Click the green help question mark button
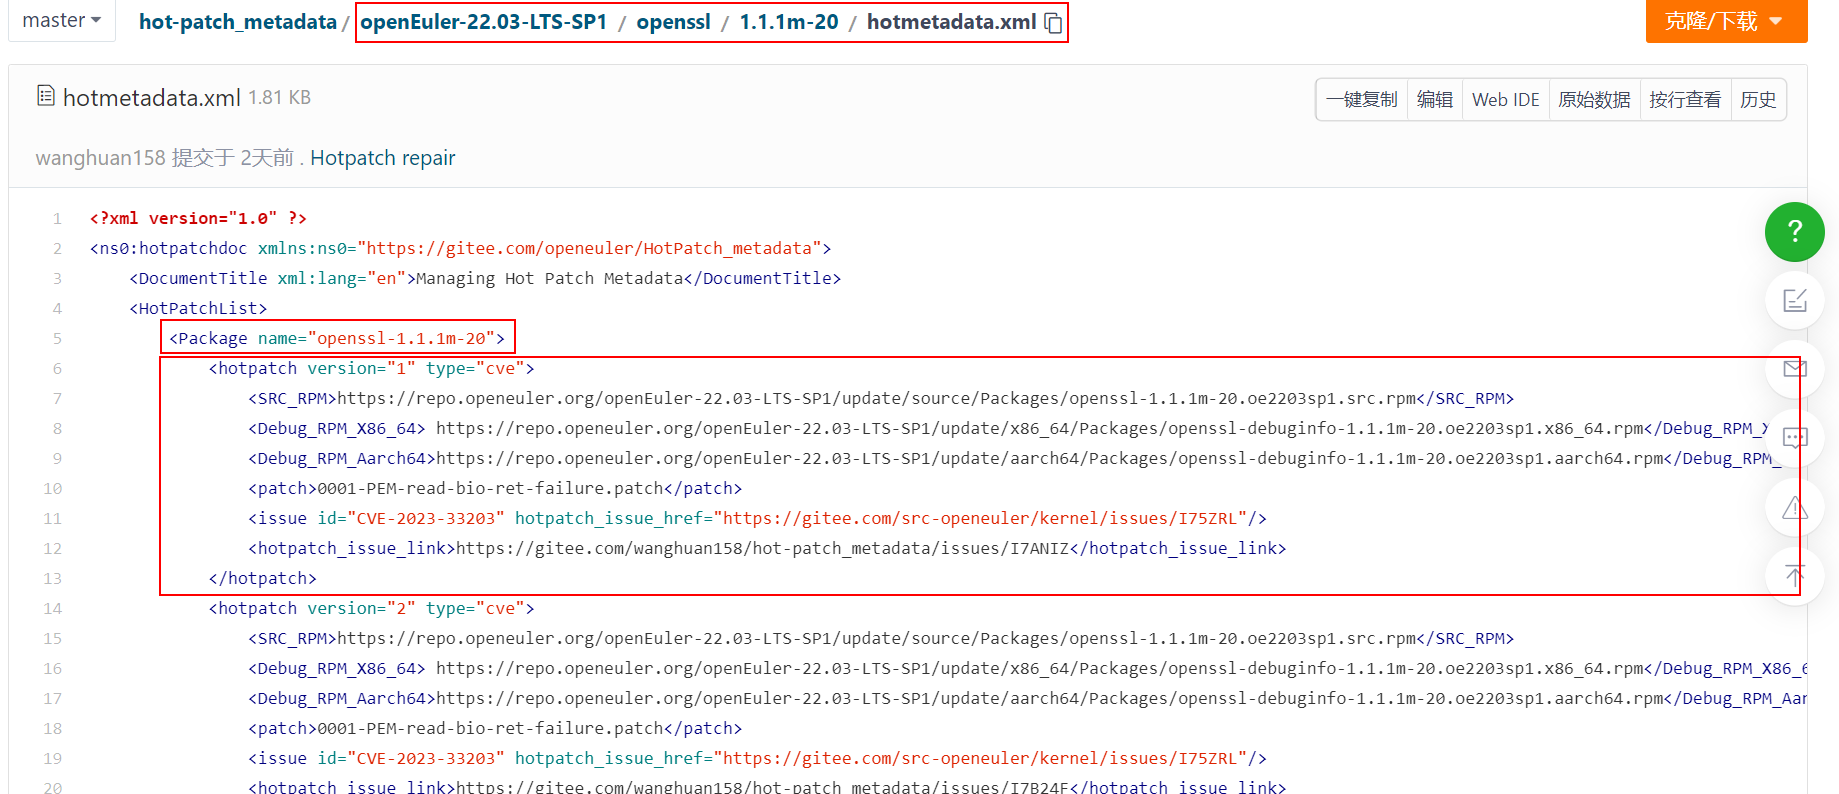Viewport: 1839px width, 794px height. point(1794,232)
